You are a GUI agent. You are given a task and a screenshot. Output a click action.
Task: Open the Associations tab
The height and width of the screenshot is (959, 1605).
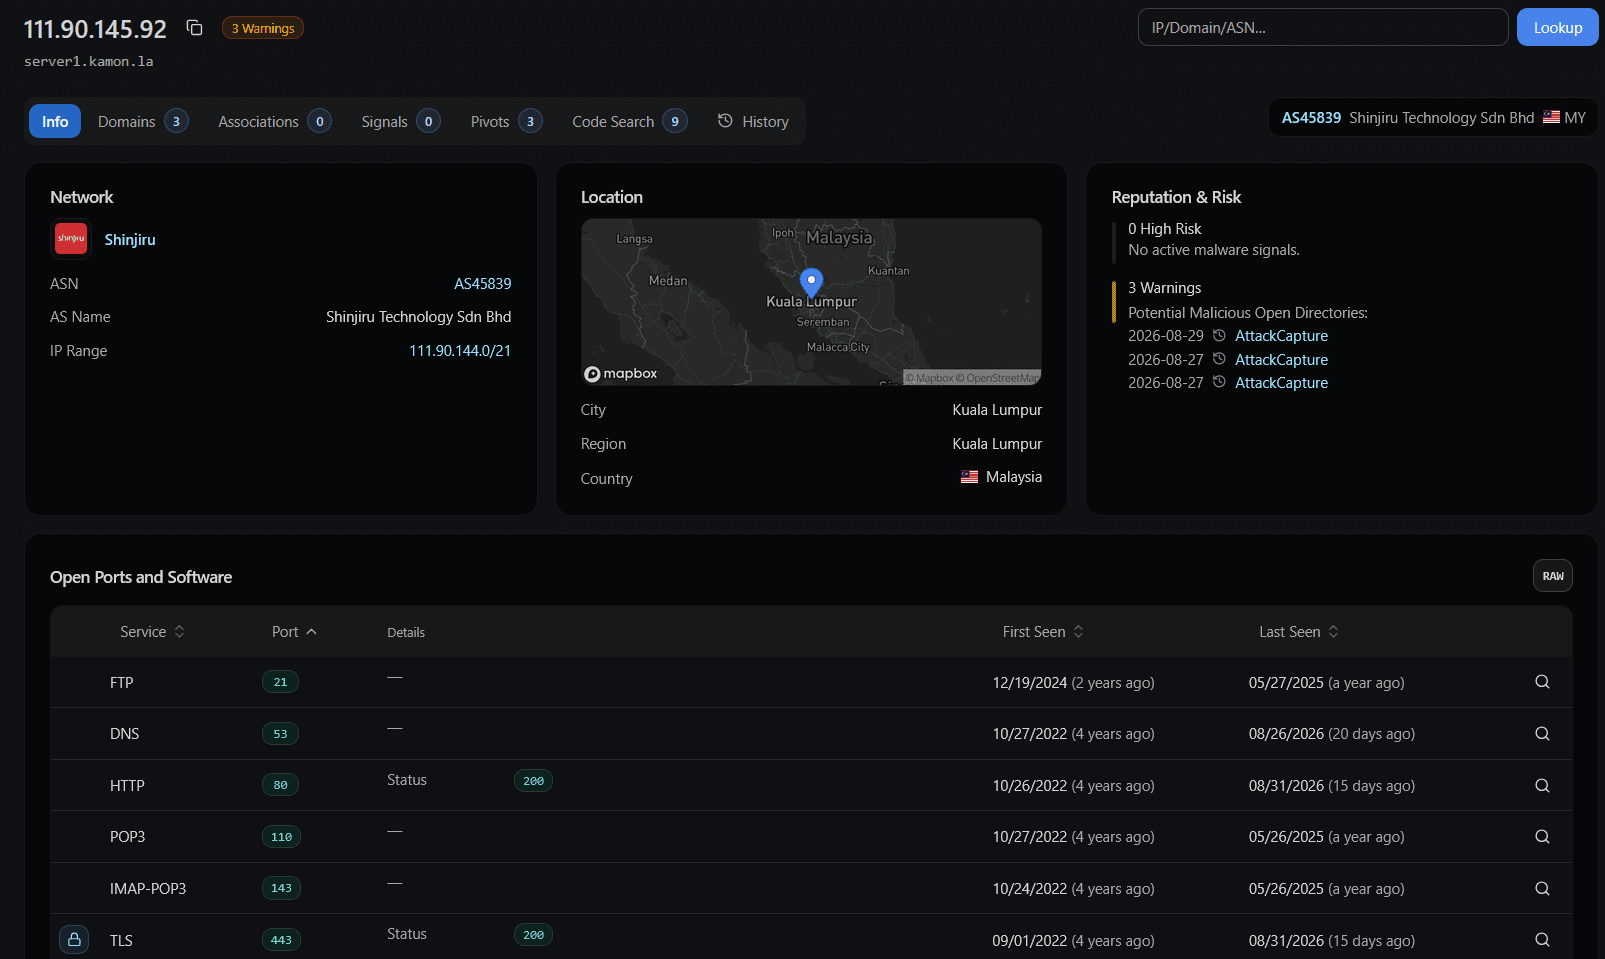coord(274,122)
